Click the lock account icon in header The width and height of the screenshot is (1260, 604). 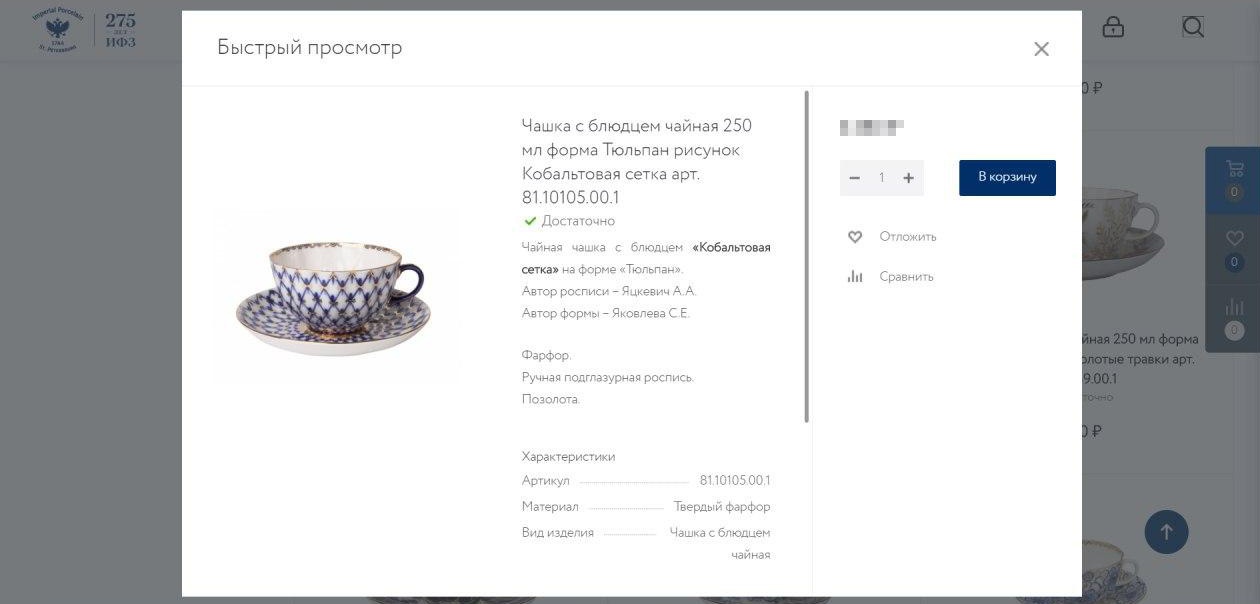click(x=1113, y=27)
